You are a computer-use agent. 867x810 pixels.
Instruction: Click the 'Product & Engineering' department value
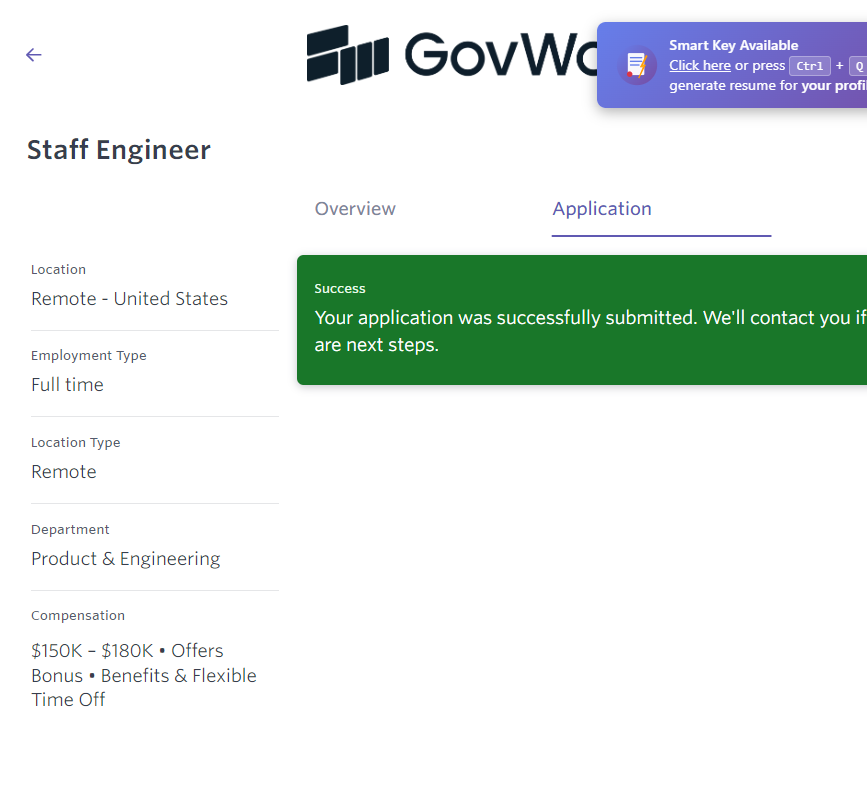pos(126,559)
